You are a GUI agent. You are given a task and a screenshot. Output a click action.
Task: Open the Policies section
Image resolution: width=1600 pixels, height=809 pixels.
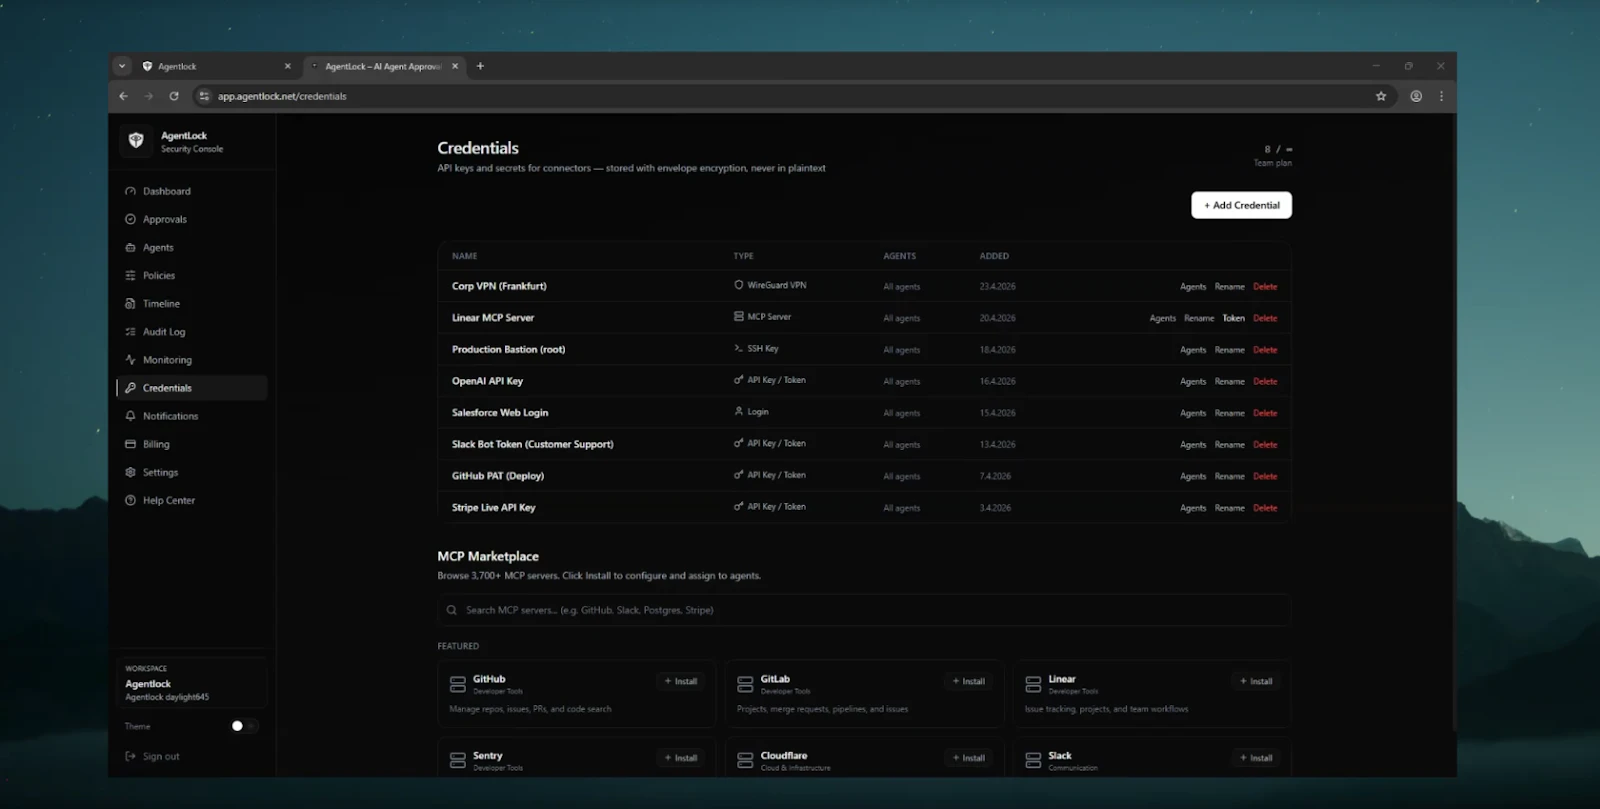point(192,275)
